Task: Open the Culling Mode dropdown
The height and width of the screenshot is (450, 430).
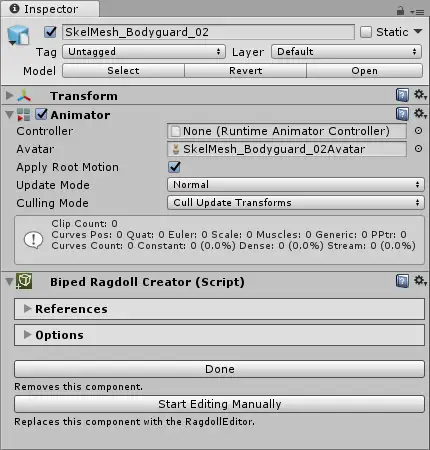Action: [x=296, y=203]
